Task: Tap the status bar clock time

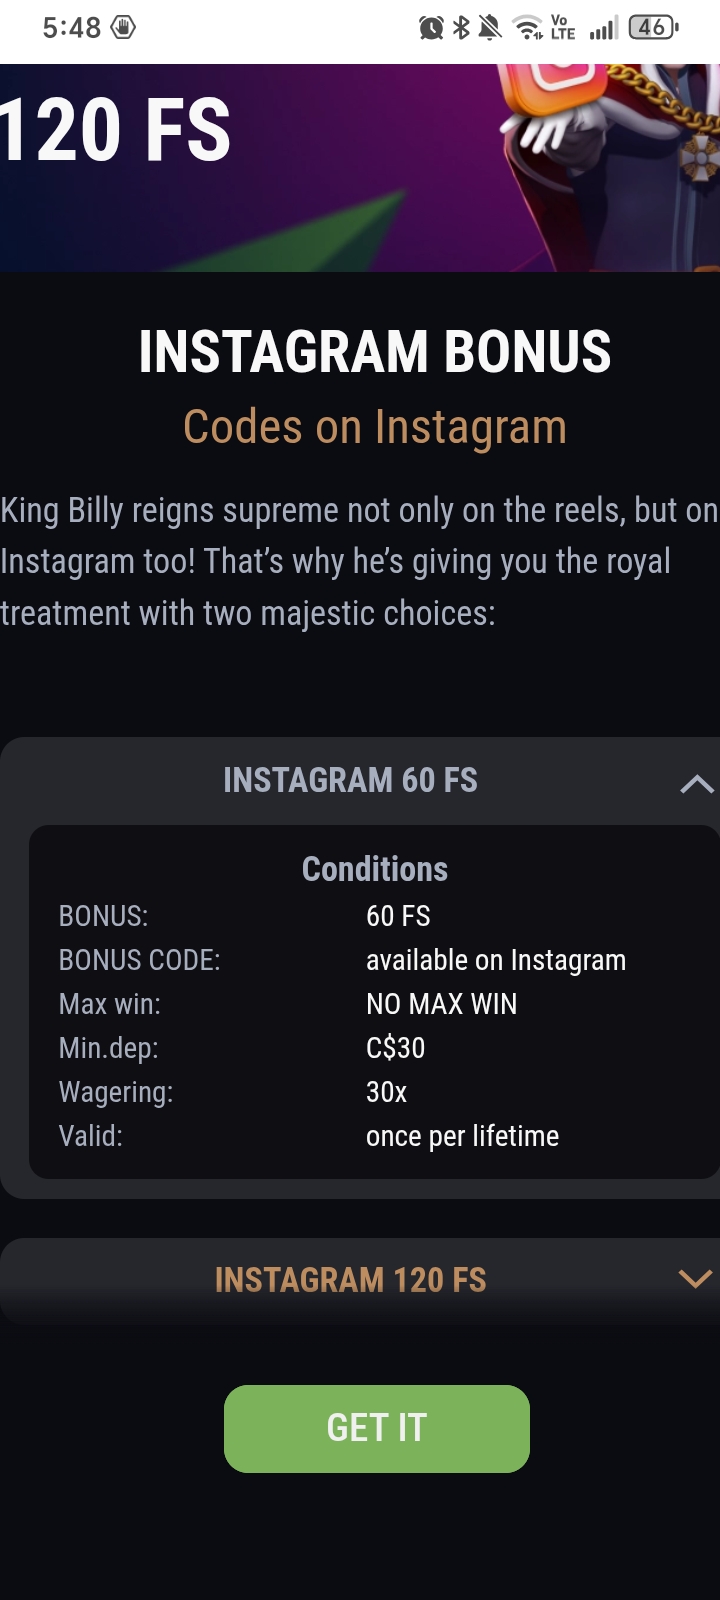Action: coord(72,28)
